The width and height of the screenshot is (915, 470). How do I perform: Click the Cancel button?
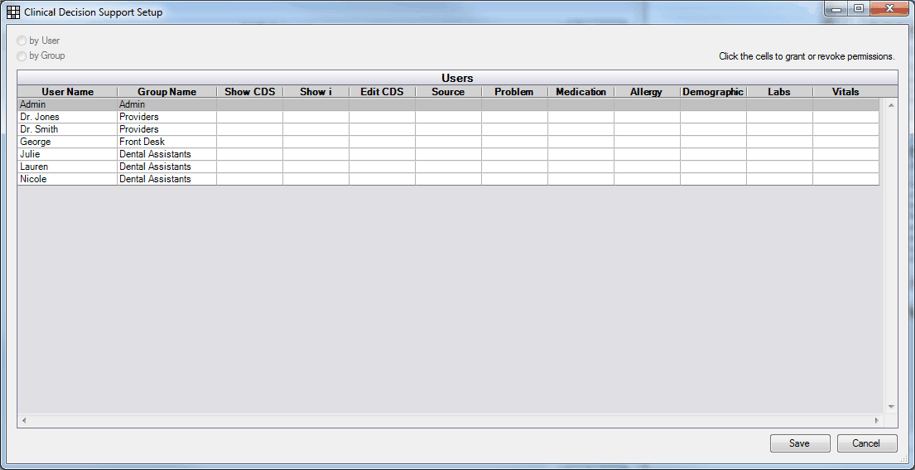pos(866,443)
